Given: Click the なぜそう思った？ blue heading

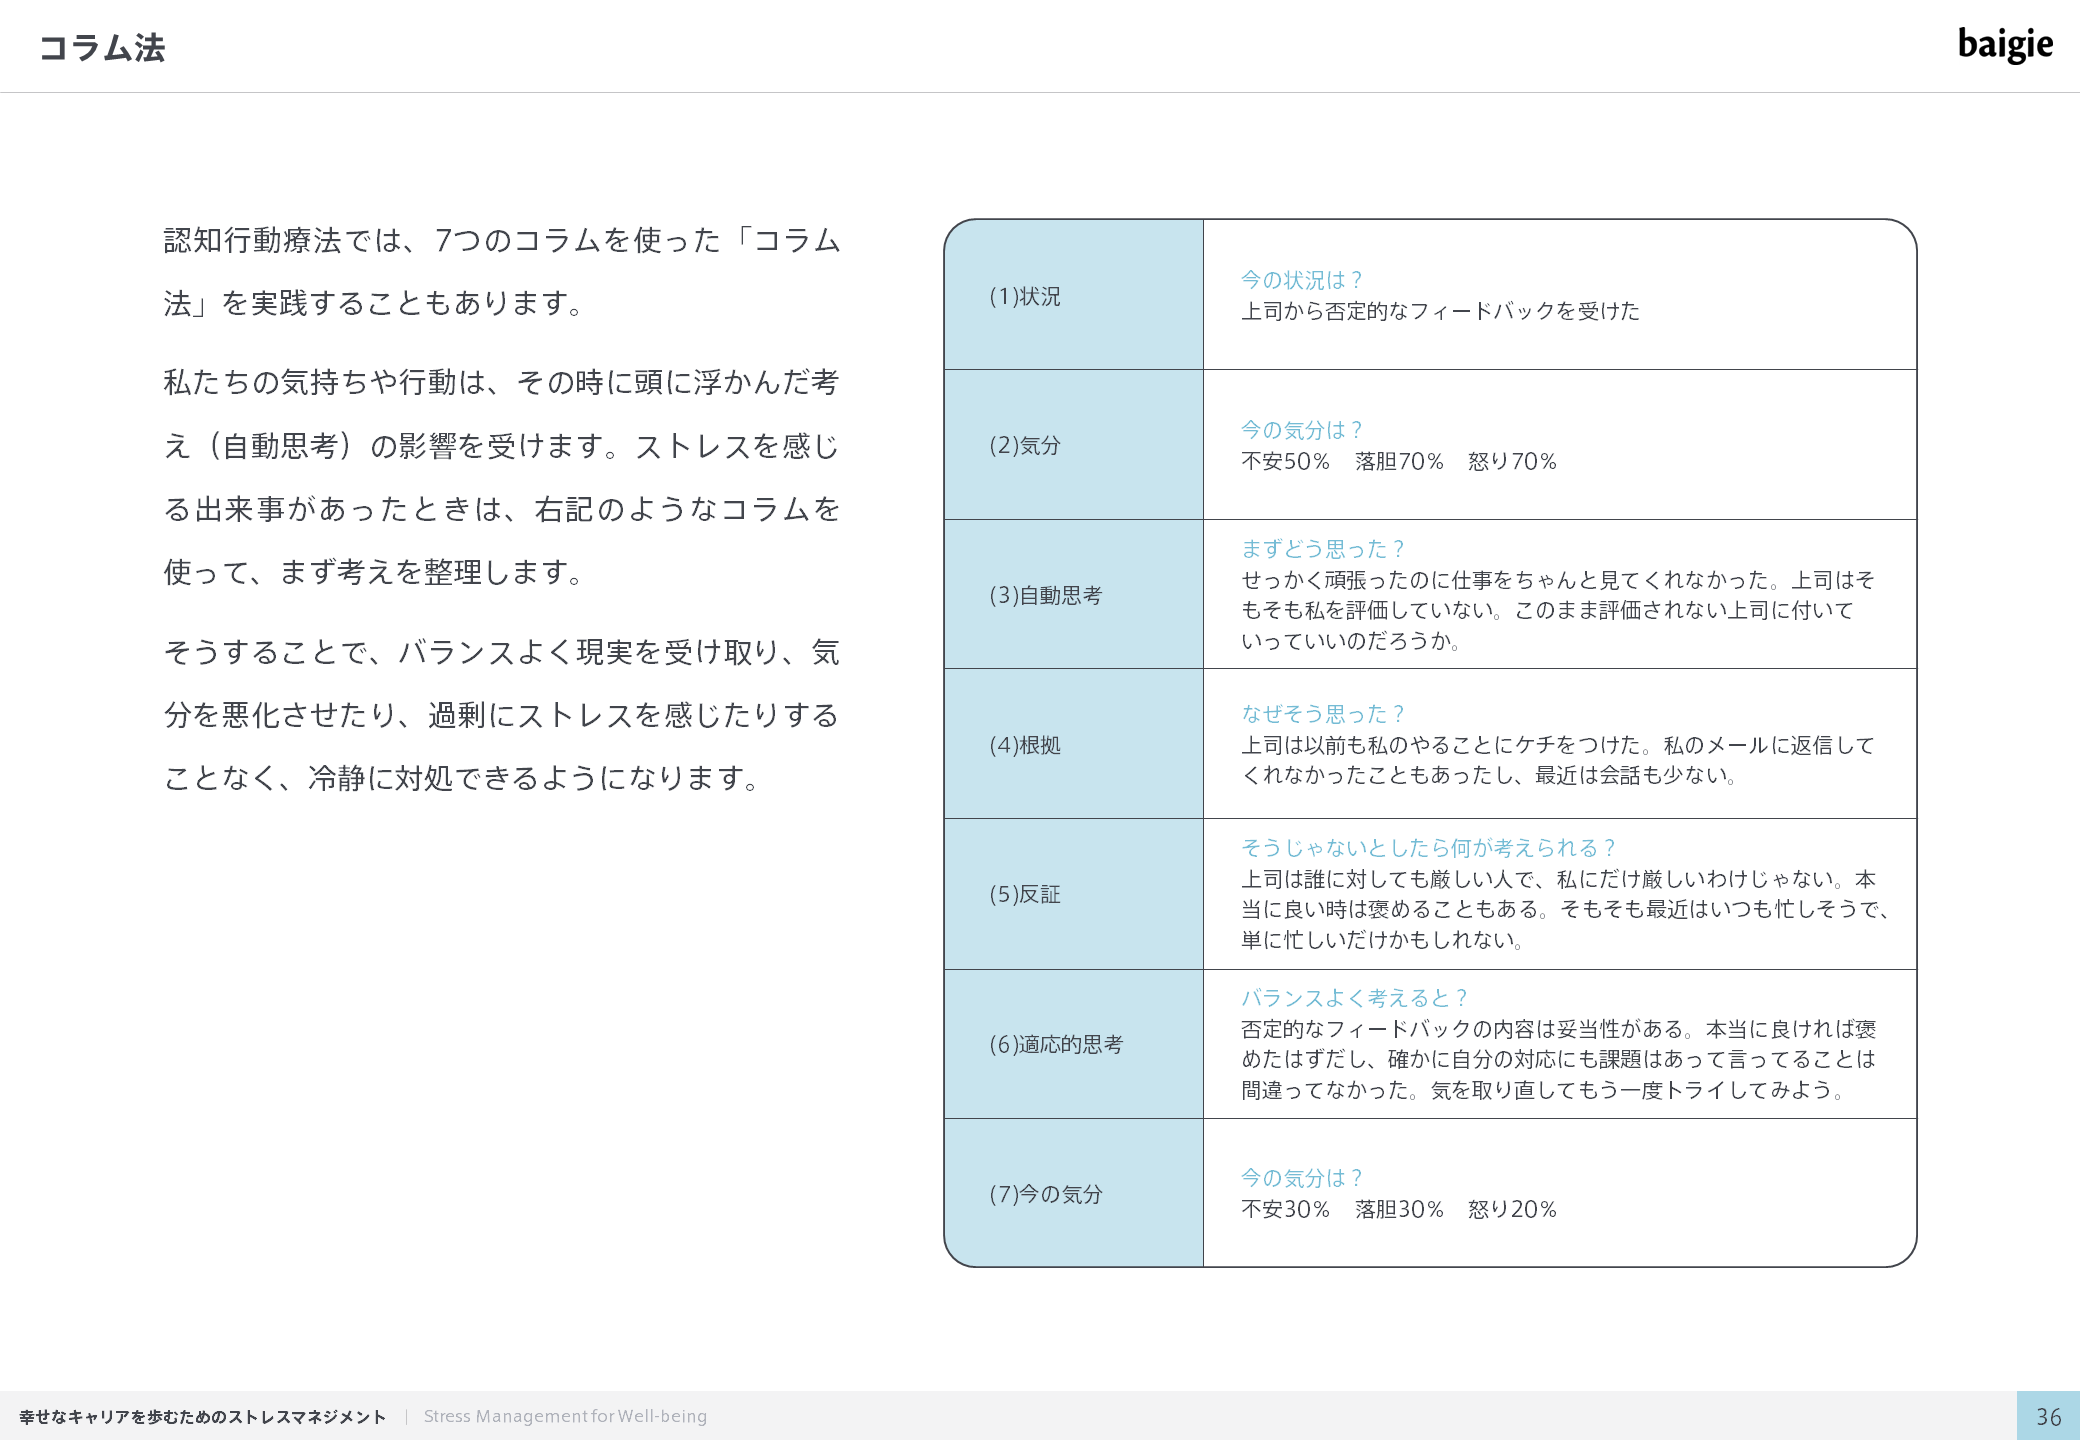Looking at the screenshot, I should (x=1322, y=714).
